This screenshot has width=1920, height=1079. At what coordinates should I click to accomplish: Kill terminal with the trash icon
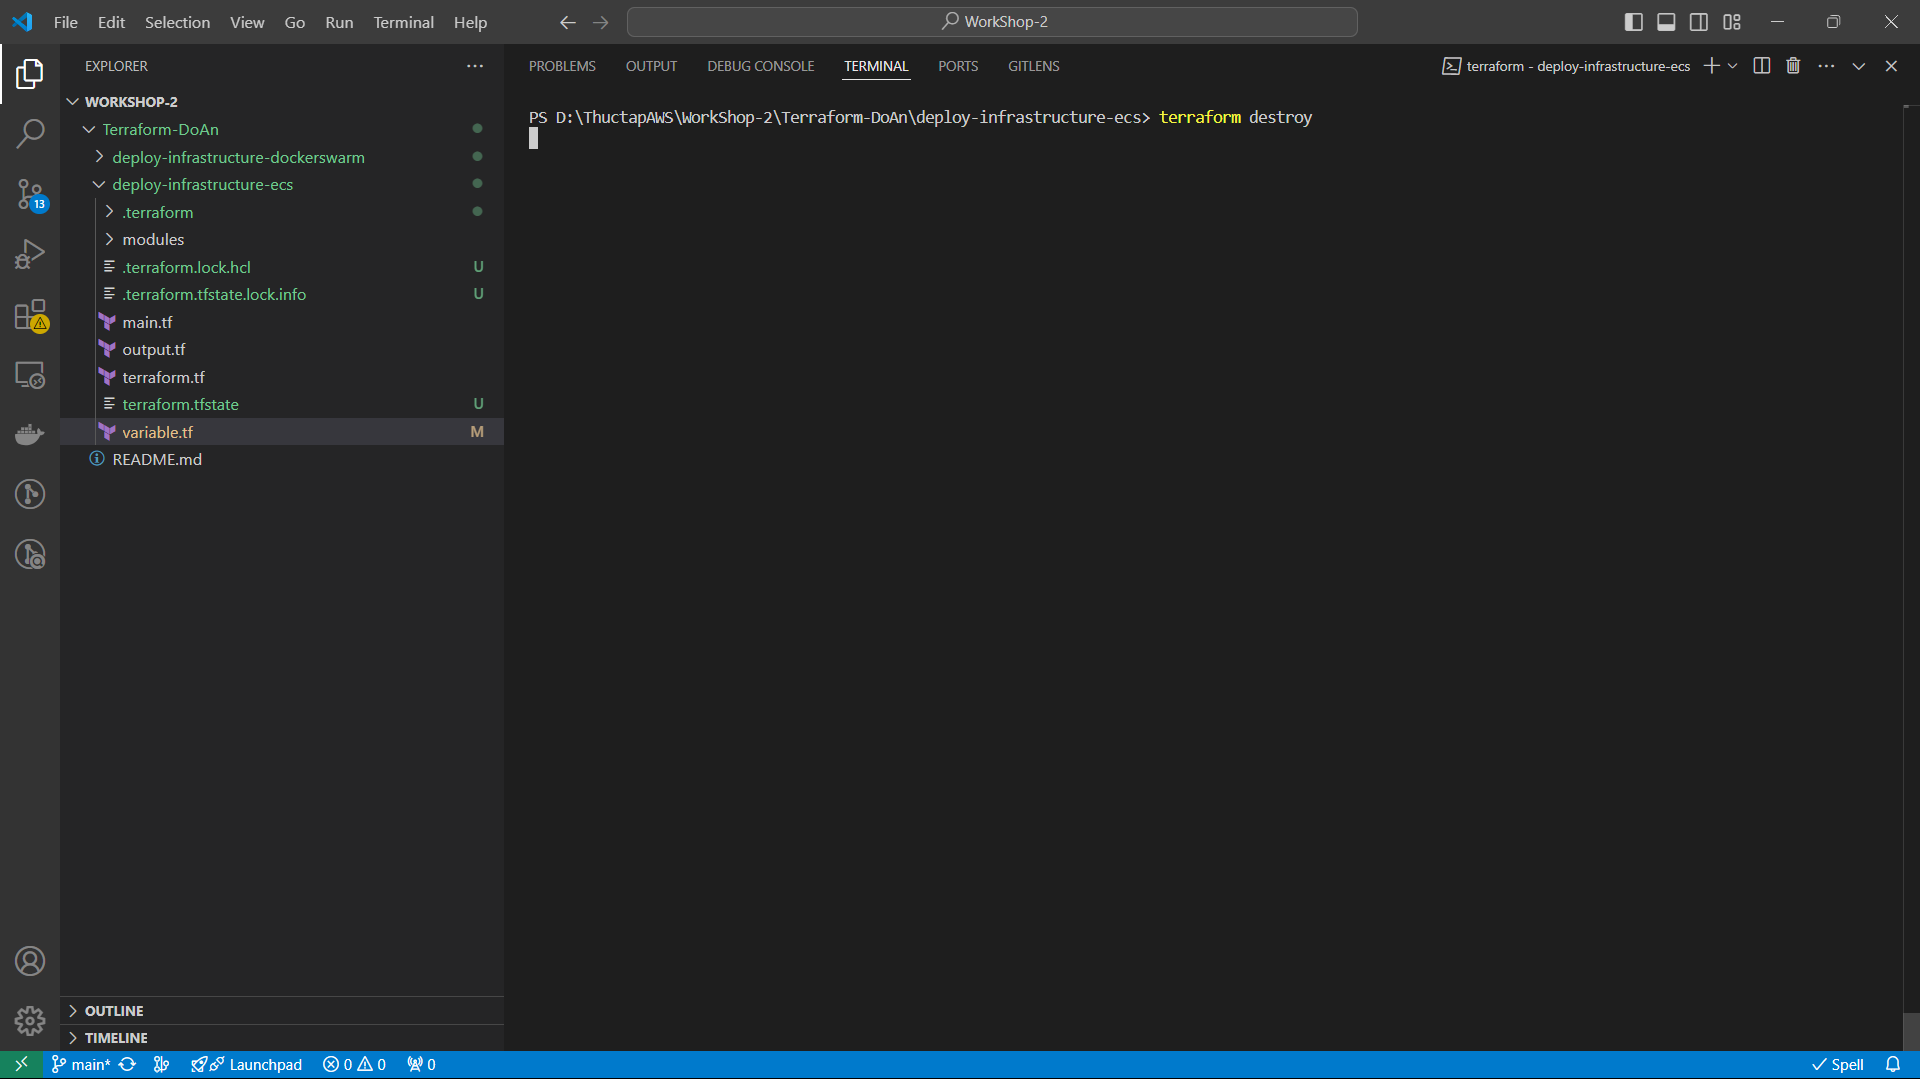tap(1793, 66)
